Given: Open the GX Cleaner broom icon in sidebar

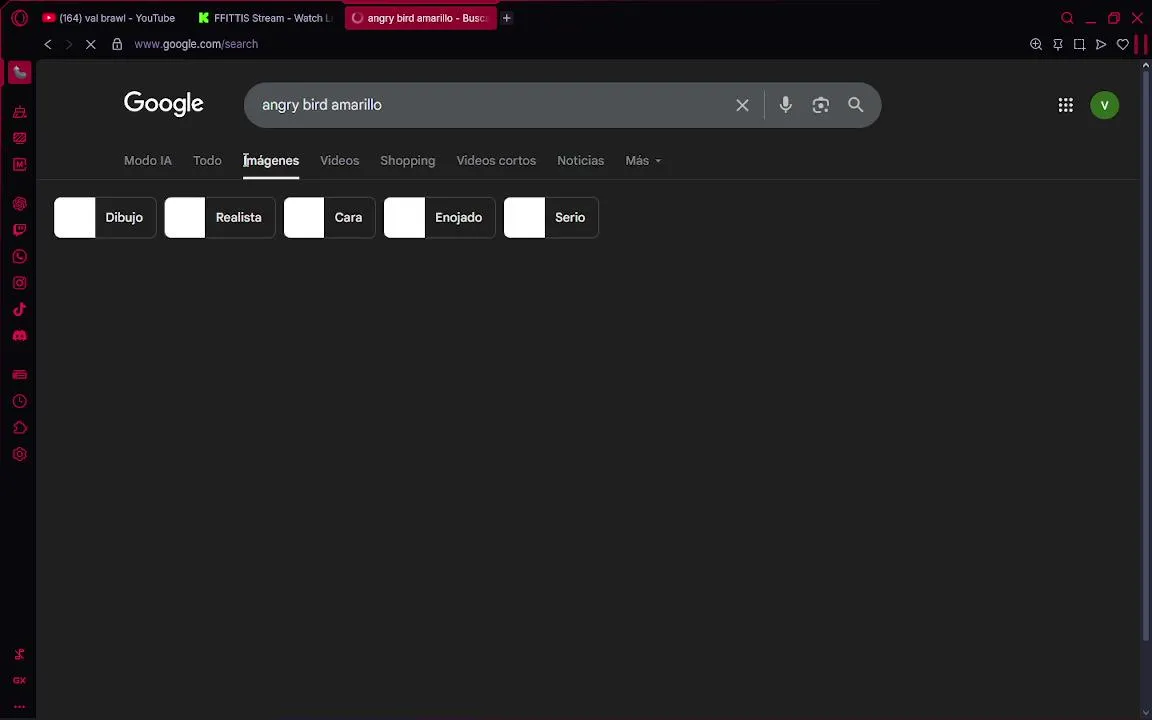Looking at the screenshot, I should click(x=20, y=112).
